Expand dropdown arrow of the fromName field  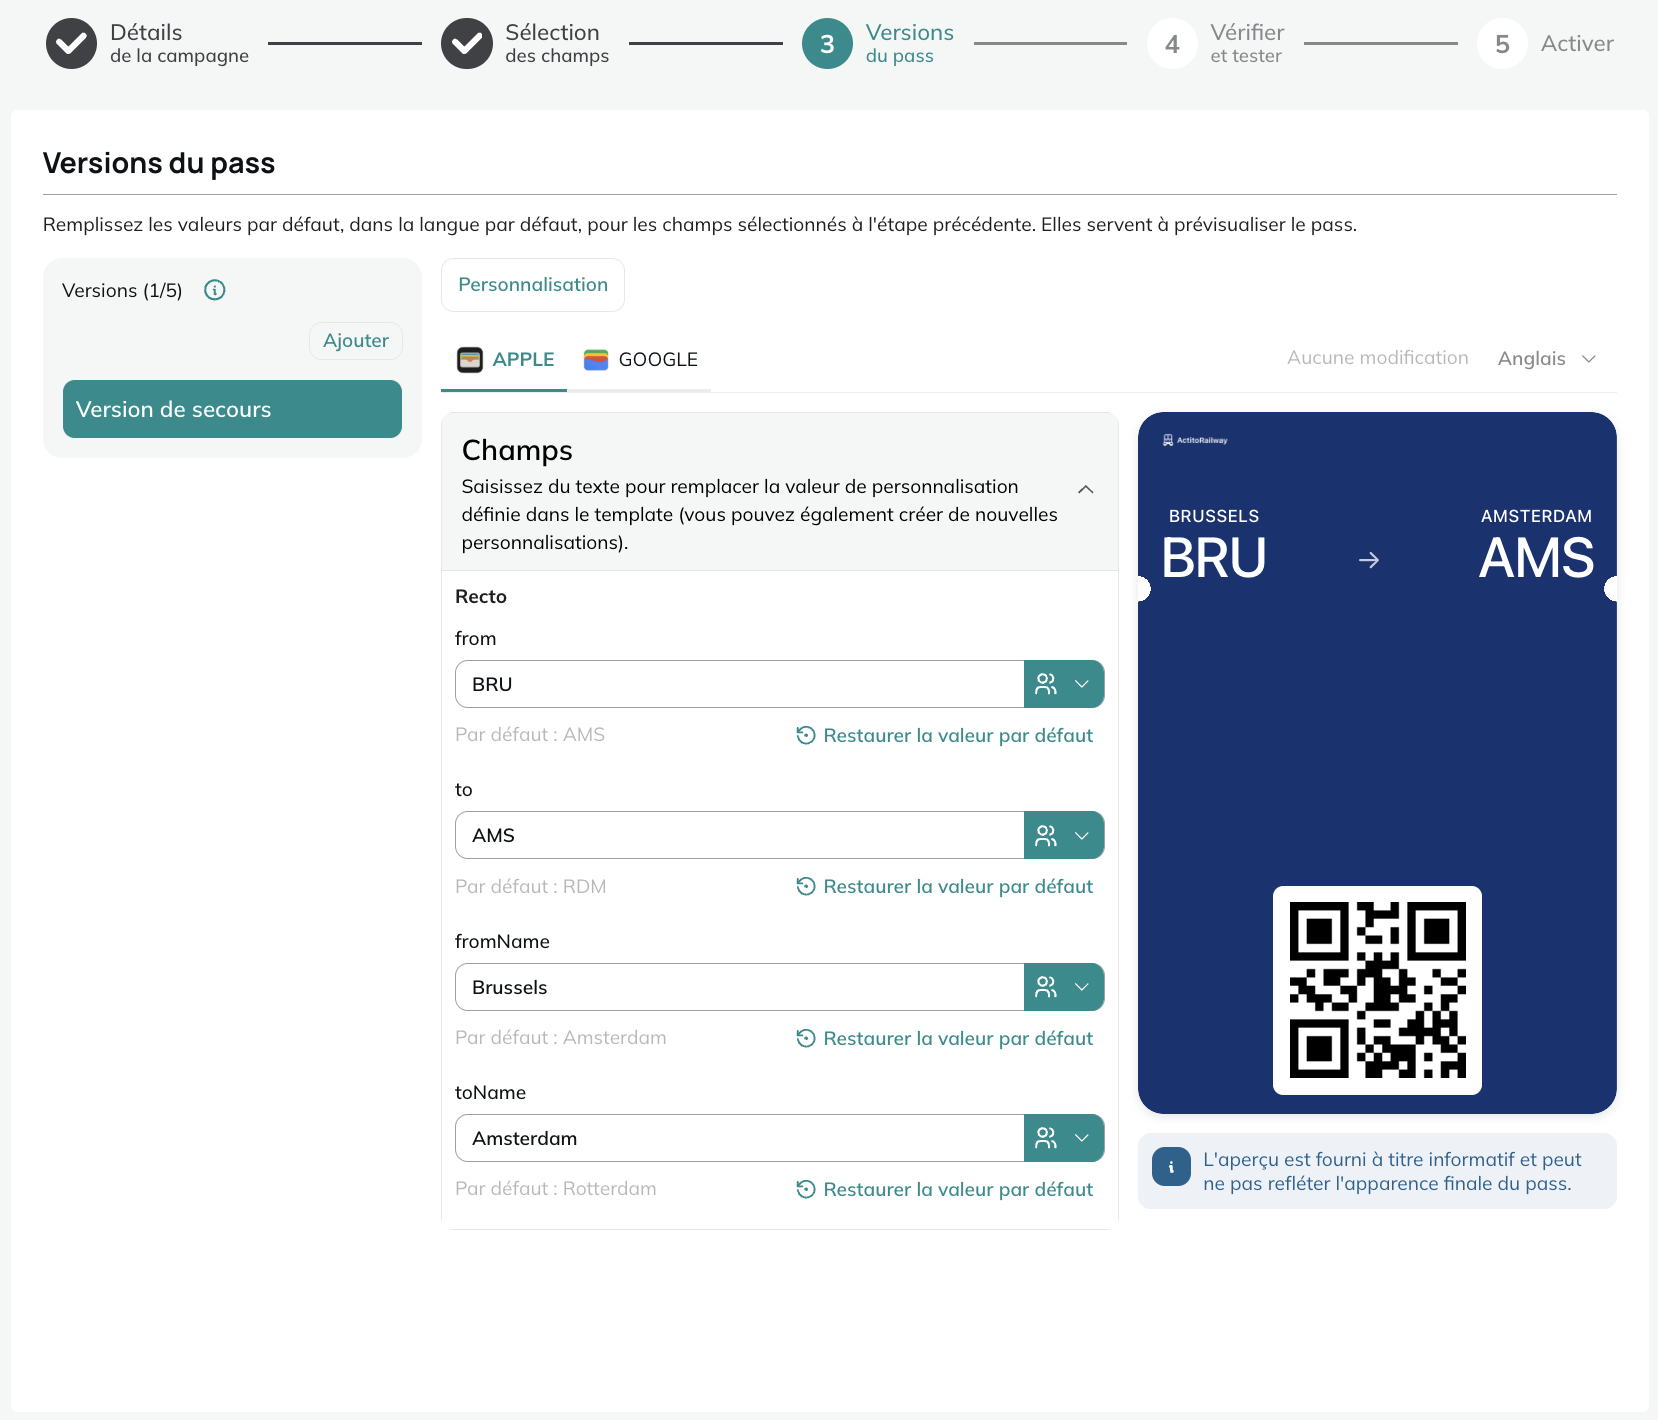(x=1082, y=987)
